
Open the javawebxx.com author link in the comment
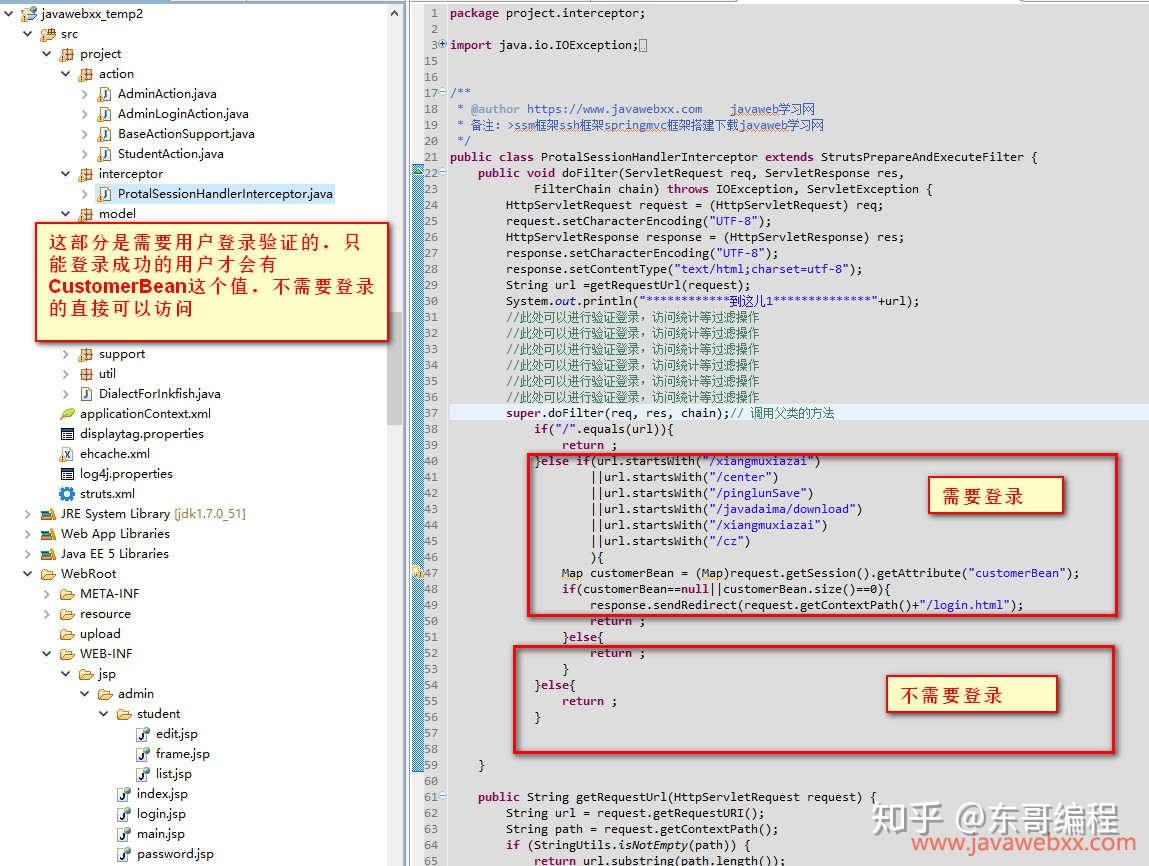coord(614,109)
